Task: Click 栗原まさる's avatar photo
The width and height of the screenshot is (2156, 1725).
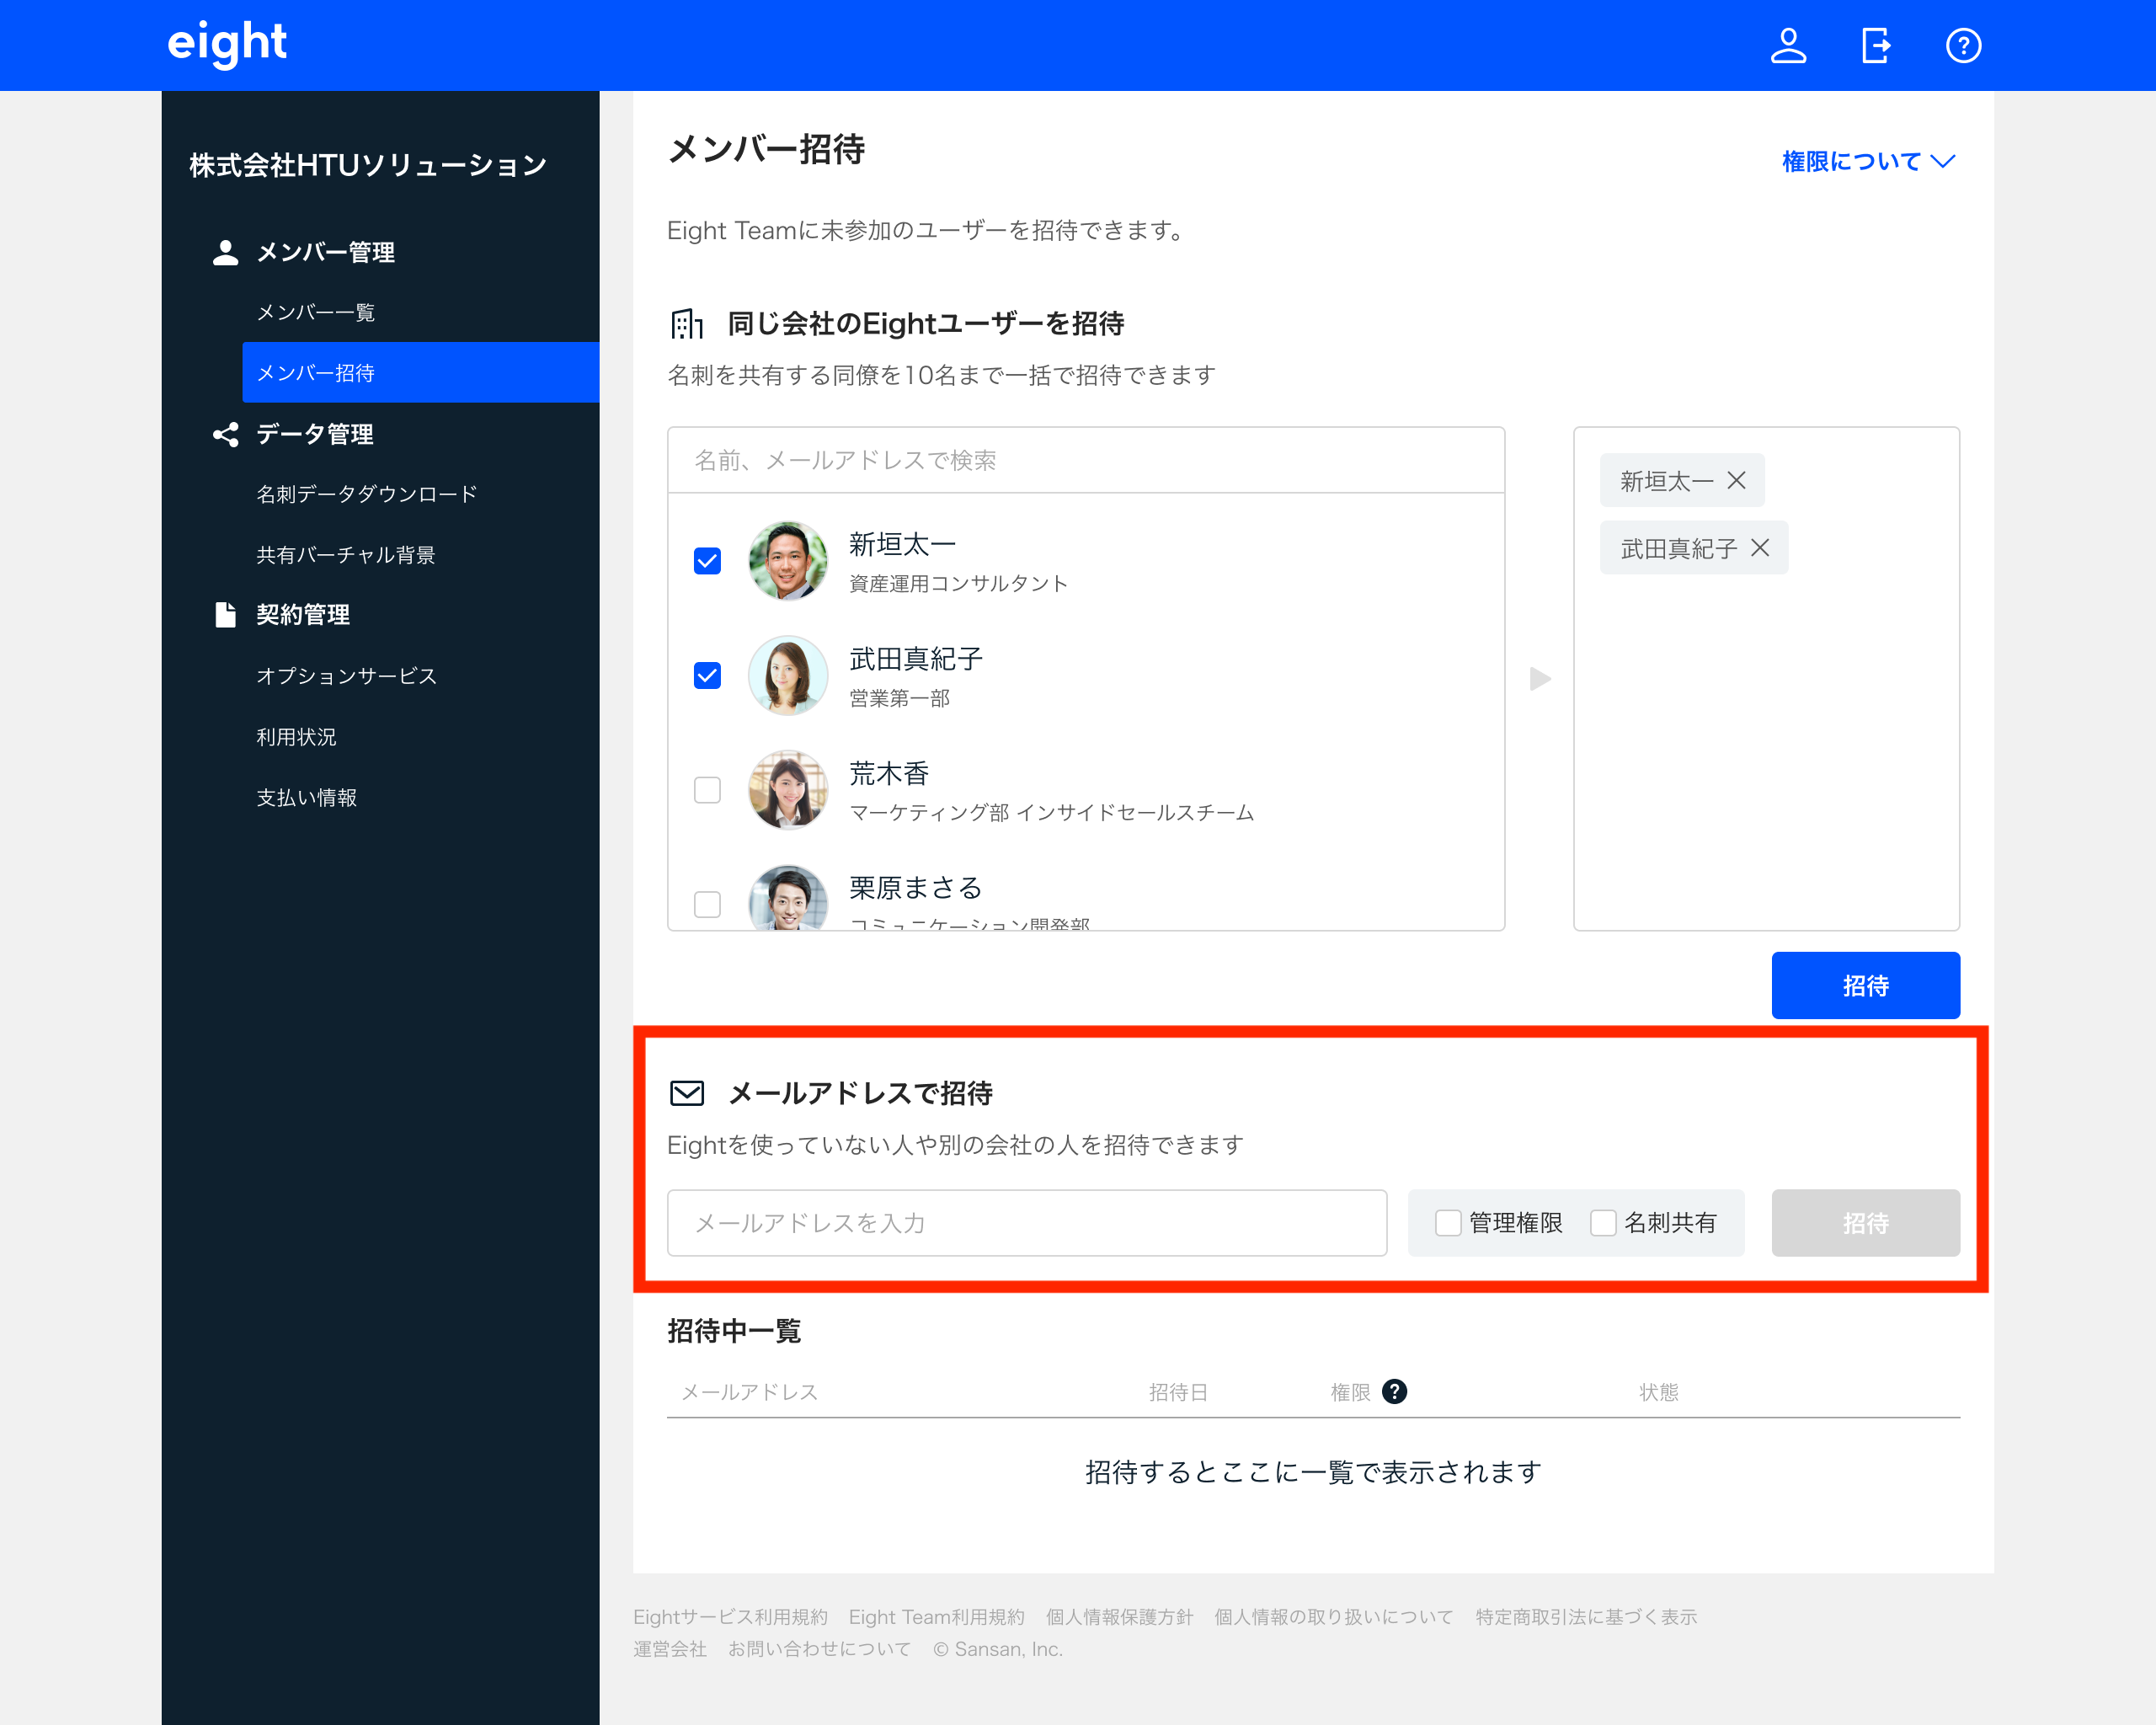Action: tap(788, 897)
